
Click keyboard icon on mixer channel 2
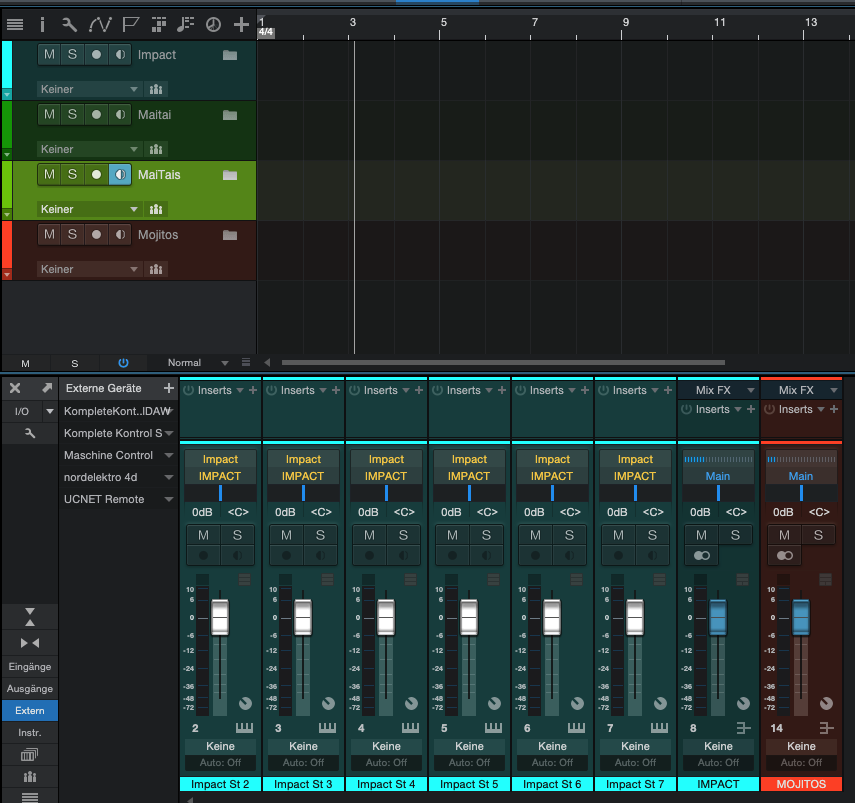point(245,728)
